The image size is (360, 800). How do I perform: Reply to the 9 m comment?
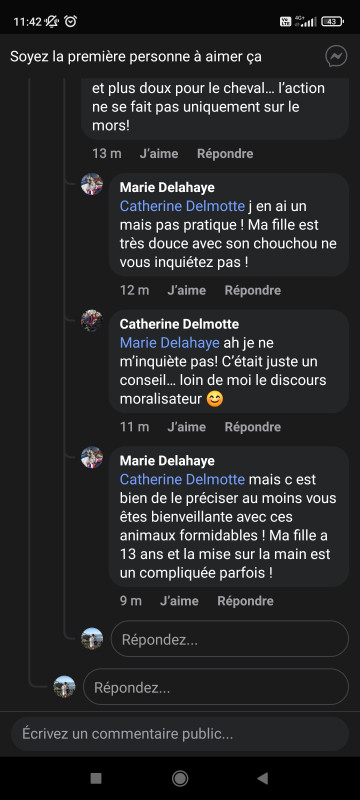coord(245,601)
